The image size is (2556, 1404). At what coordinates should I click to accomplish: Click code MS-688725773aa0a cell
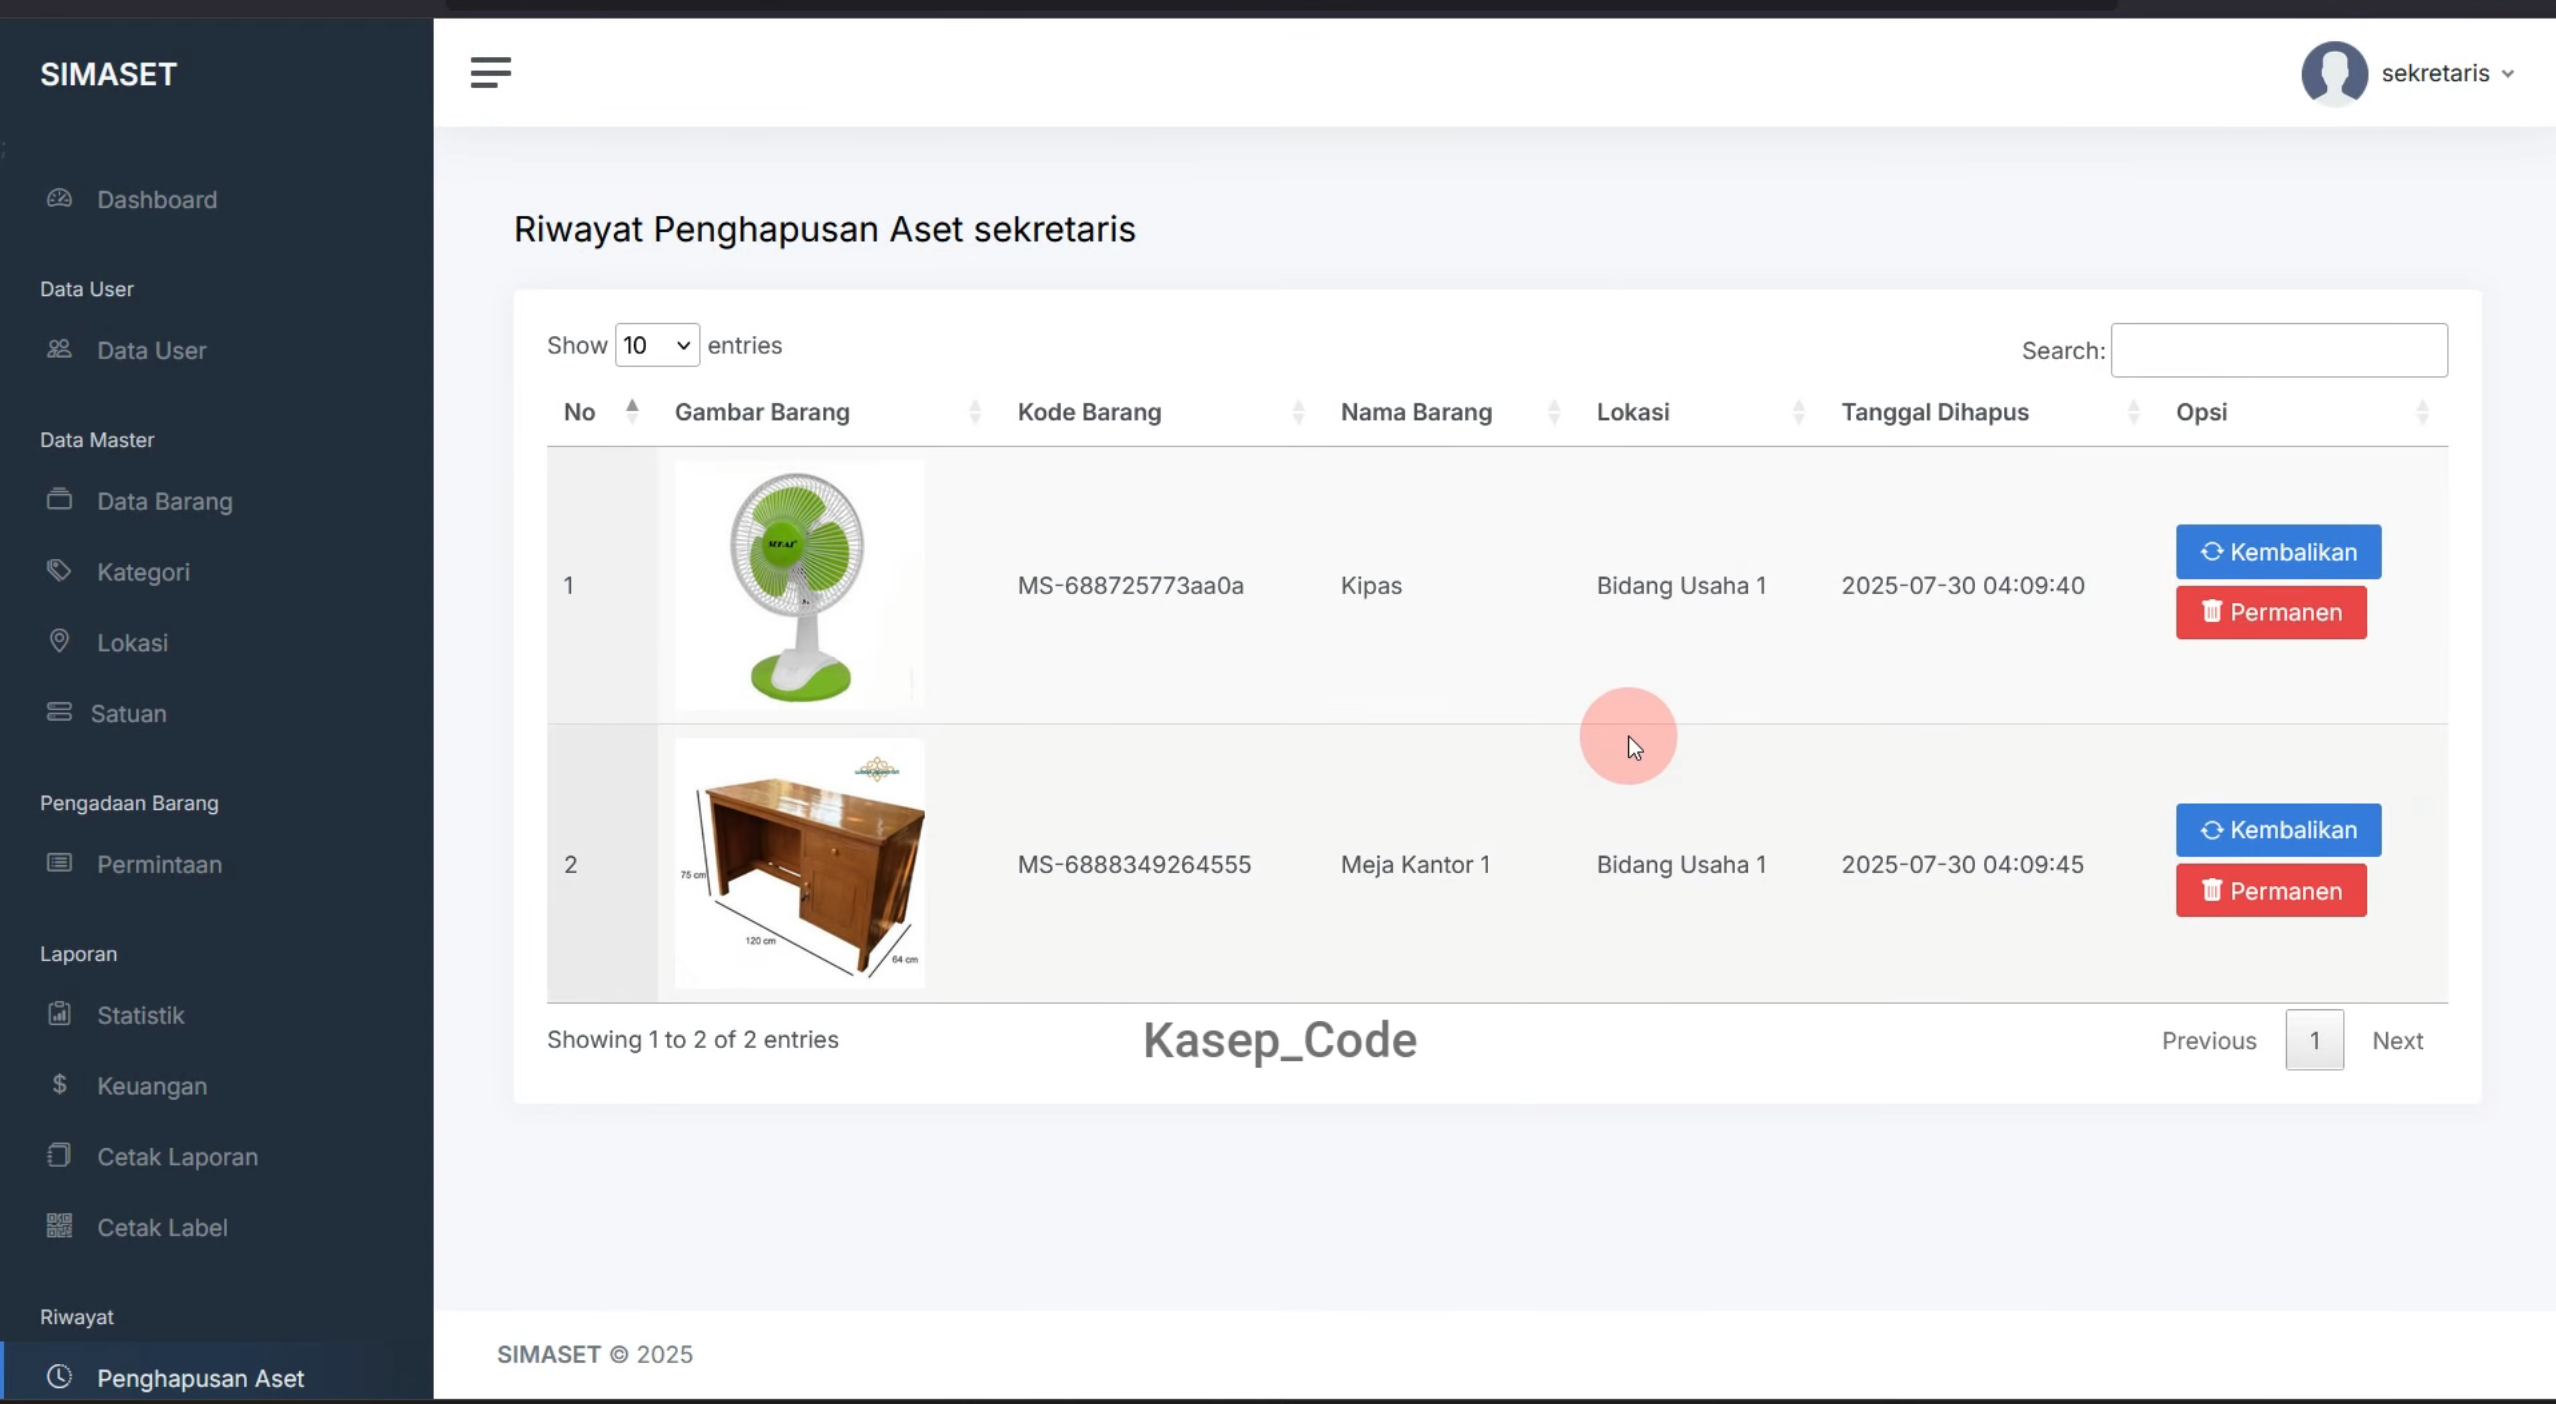pyautogui.click(x=1131, y=585)
